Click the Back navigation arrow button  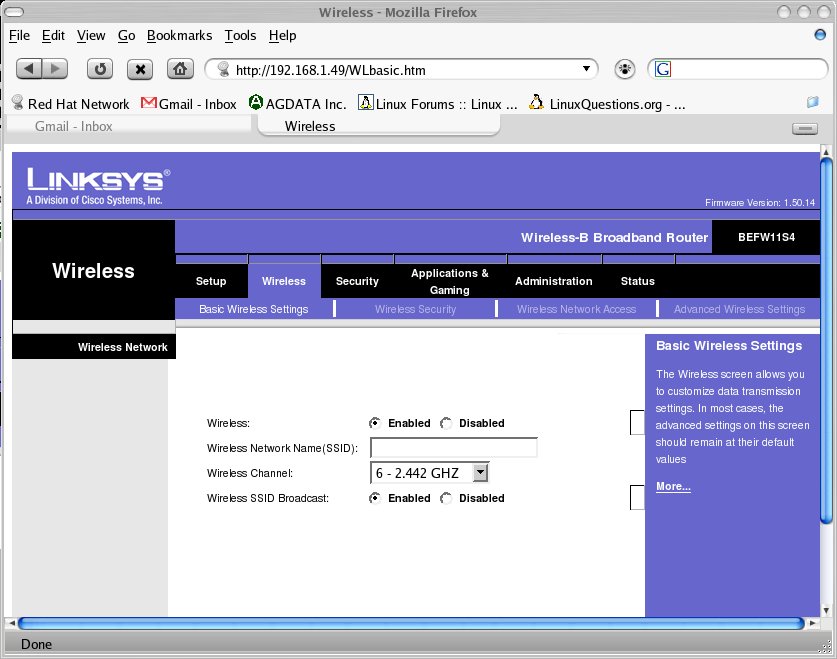[x=30, y=69]
